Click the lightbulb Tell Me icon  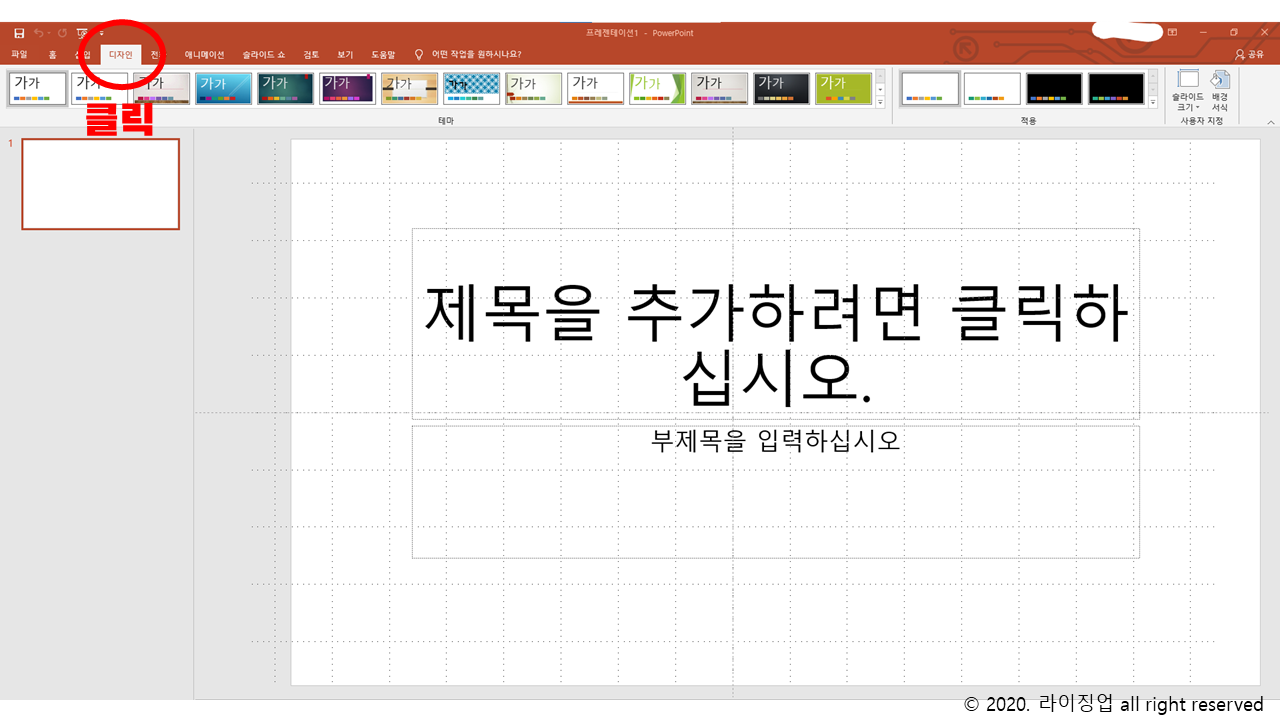tap(419, 54)
